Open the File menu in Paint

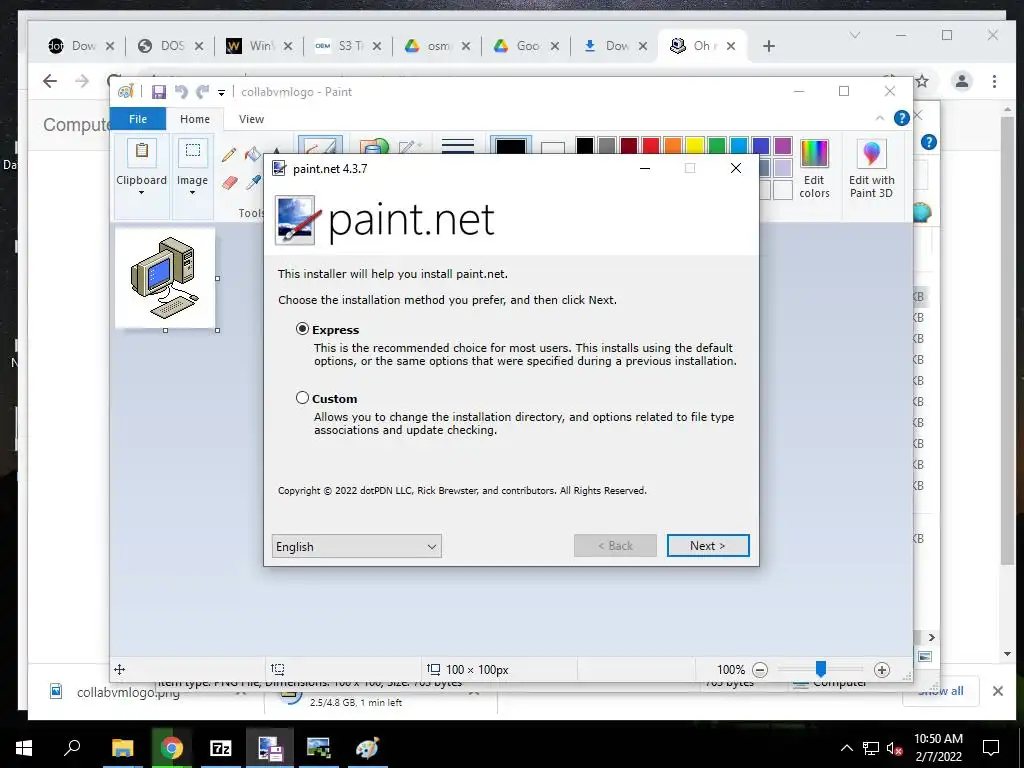tap(138, 119)
